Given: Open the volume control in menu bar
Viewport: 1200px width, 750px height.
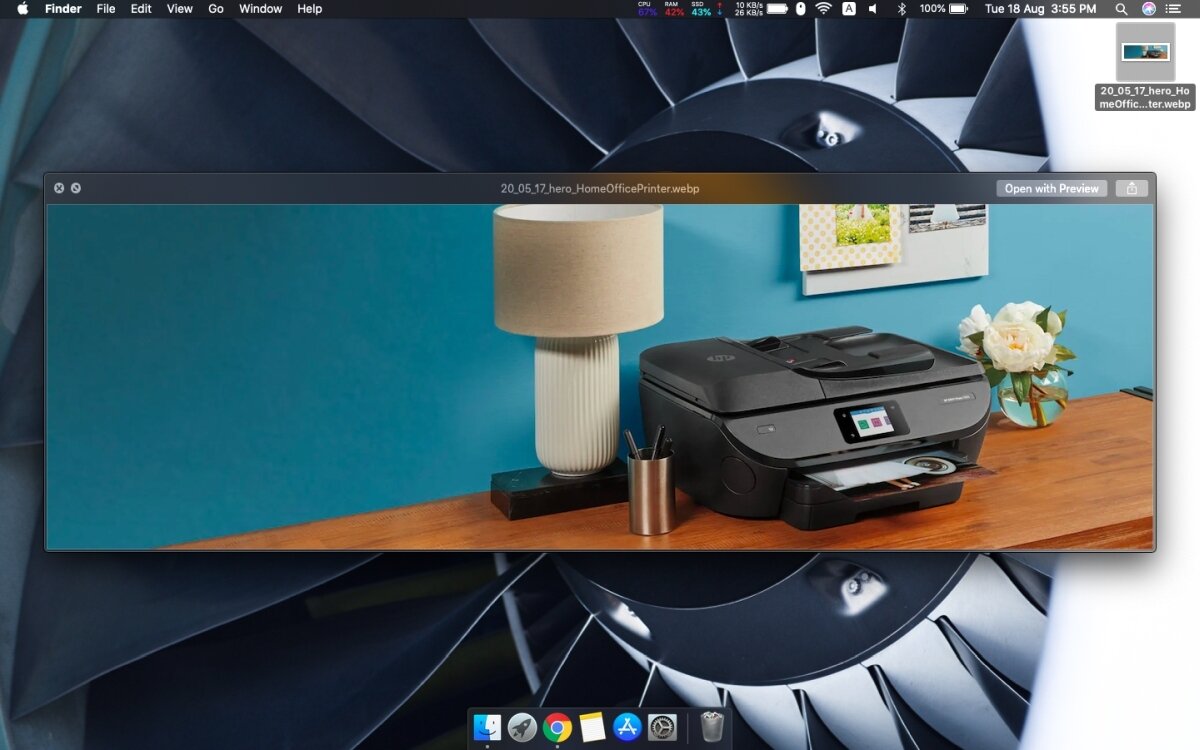Looking at the screenshot, I should (873, 9).
